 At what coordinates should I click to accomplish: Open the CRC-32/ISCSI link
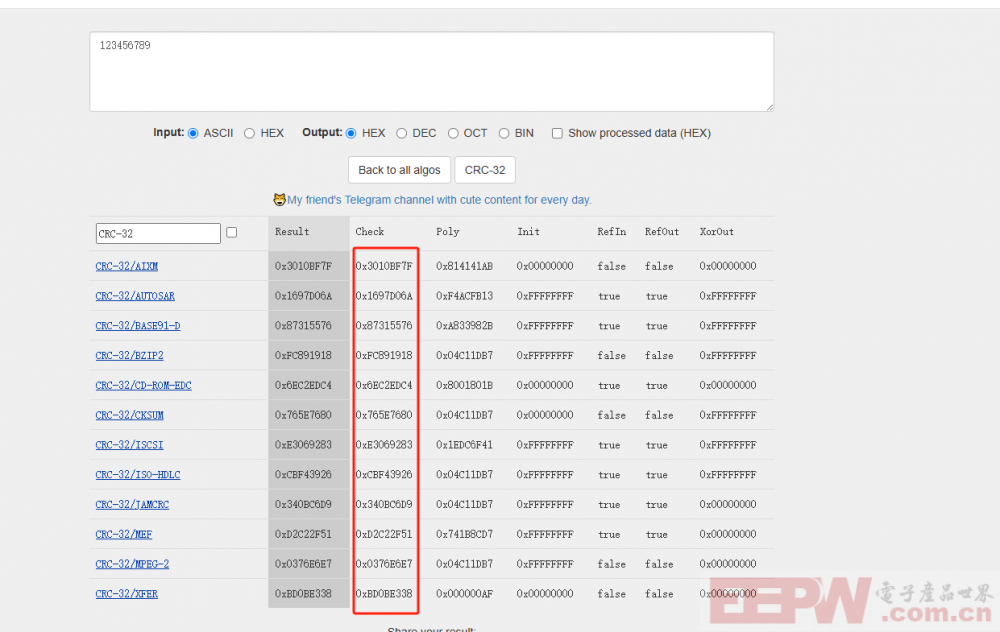pos(129,445)
